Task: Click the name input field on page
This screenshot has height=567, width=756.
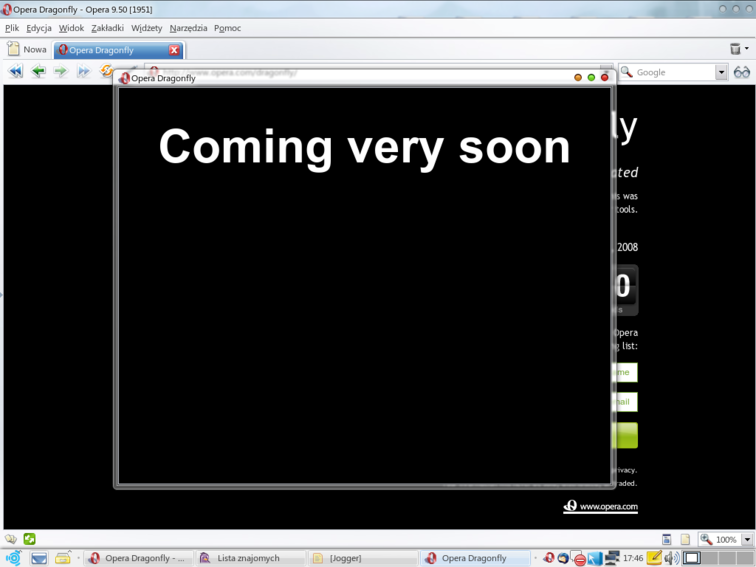Action: pos(625,372)
